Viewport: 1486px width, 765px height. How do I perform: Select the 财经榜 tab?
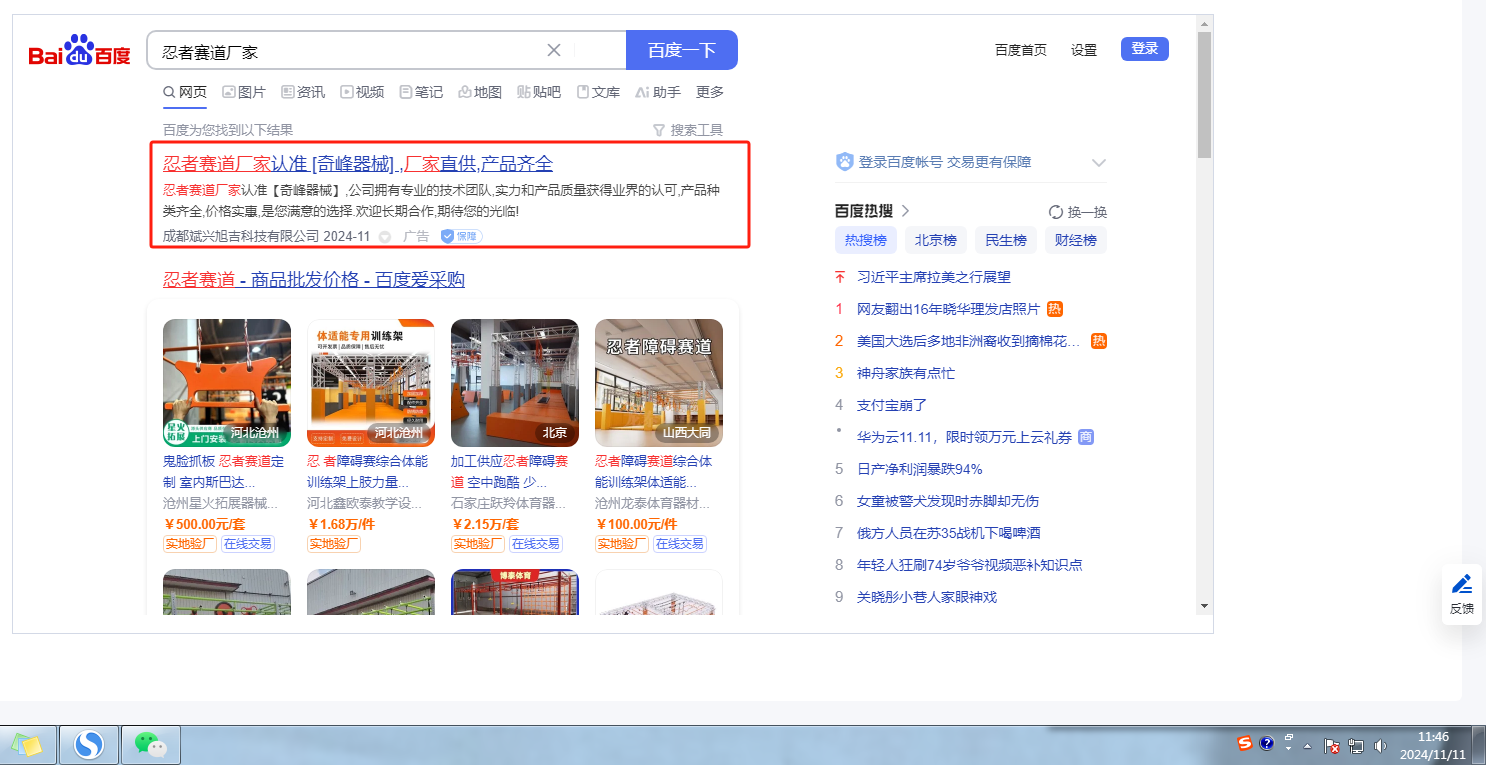coord(1076,240)
